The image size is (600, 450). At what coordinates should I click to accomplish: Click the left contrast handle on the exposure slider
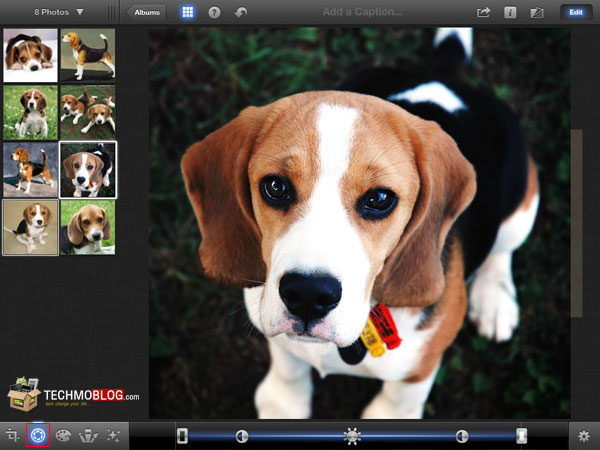tap(241, 436)
